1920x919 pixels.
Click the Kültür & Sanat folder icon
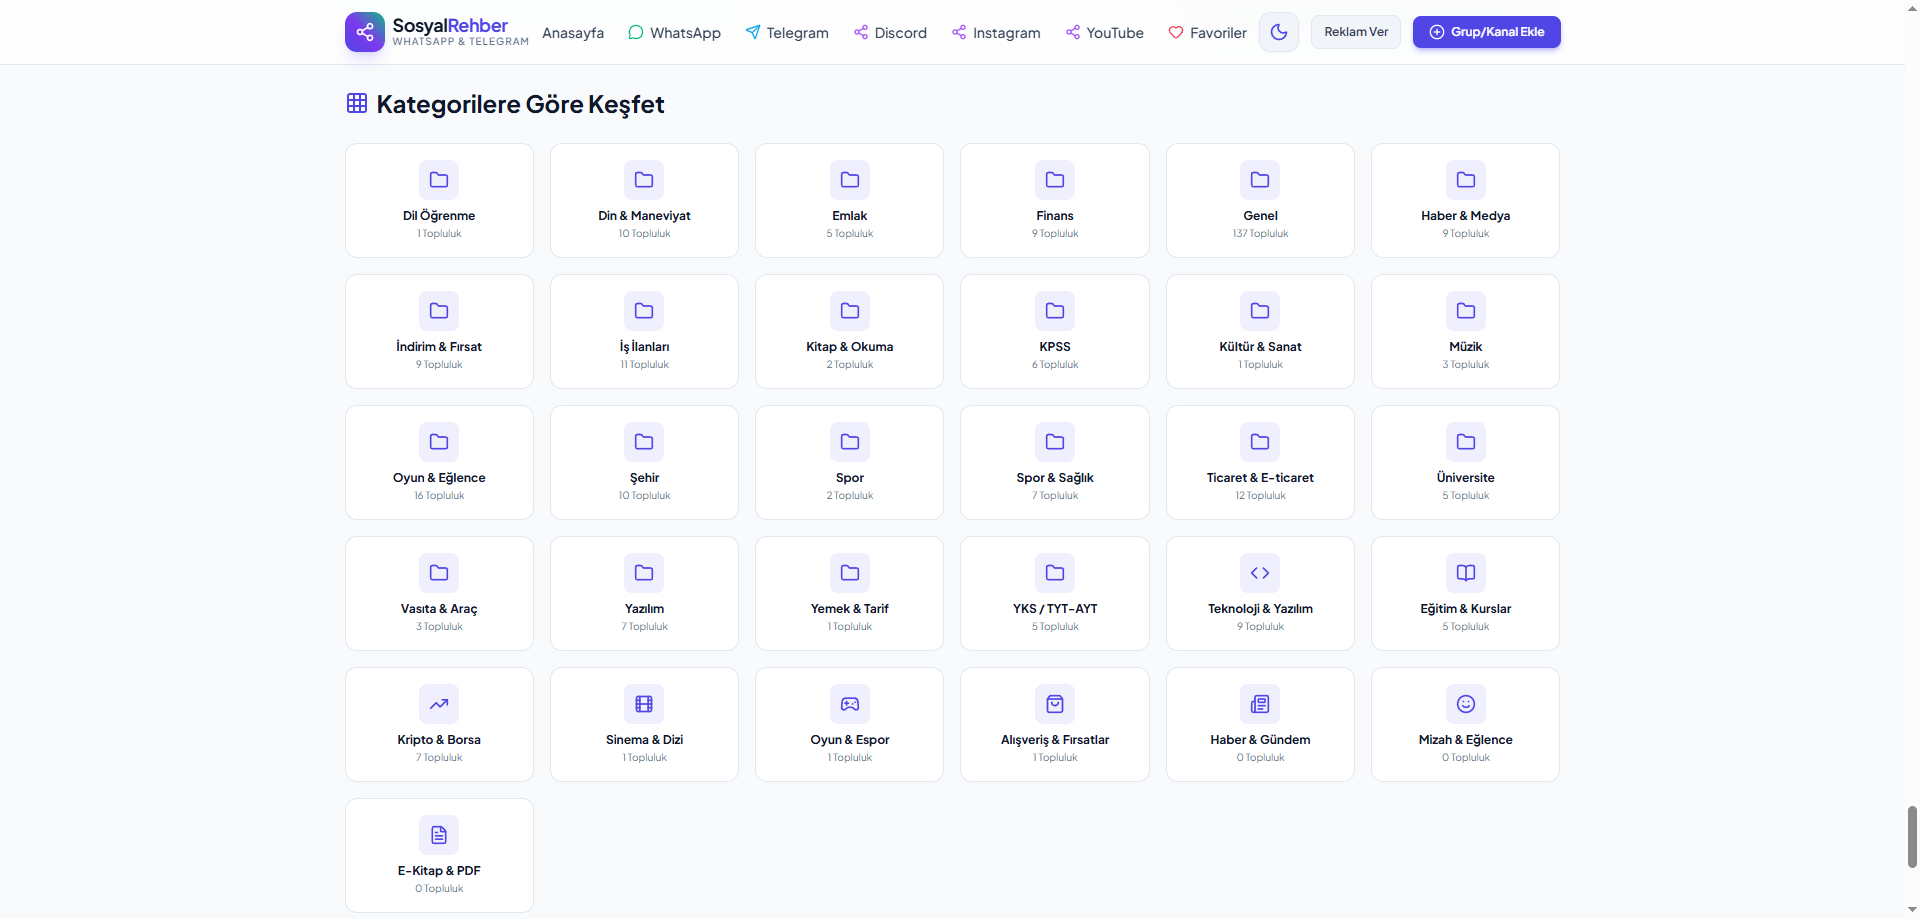(1260, 311)
